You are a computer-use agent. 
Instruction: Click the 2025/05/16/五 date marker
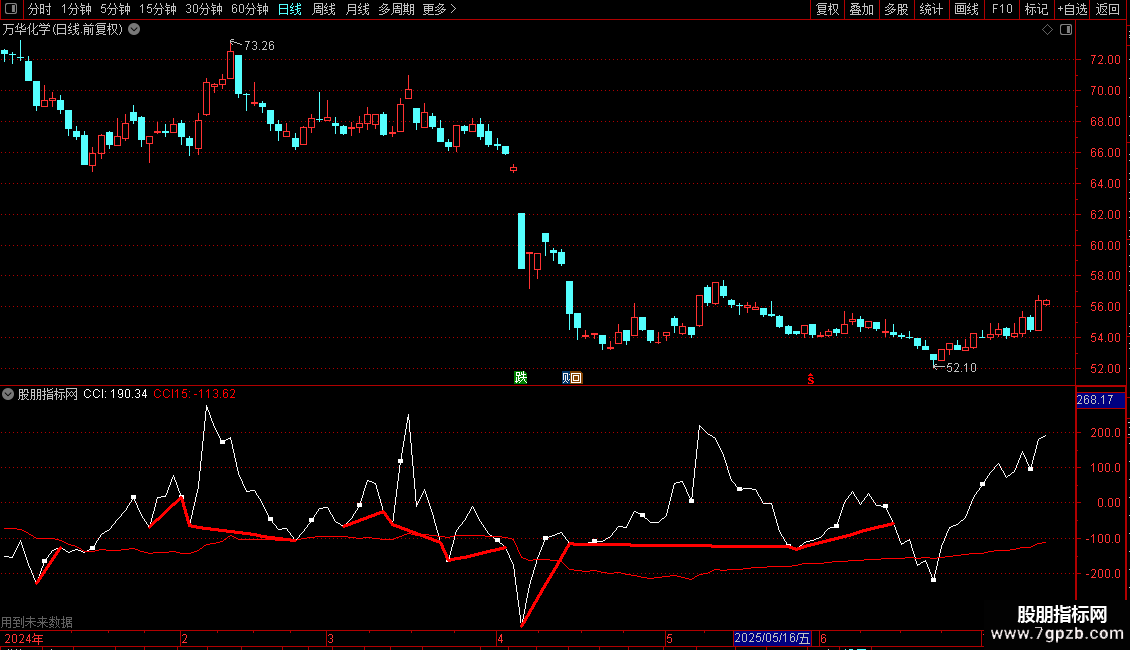[x=773, y=638]
